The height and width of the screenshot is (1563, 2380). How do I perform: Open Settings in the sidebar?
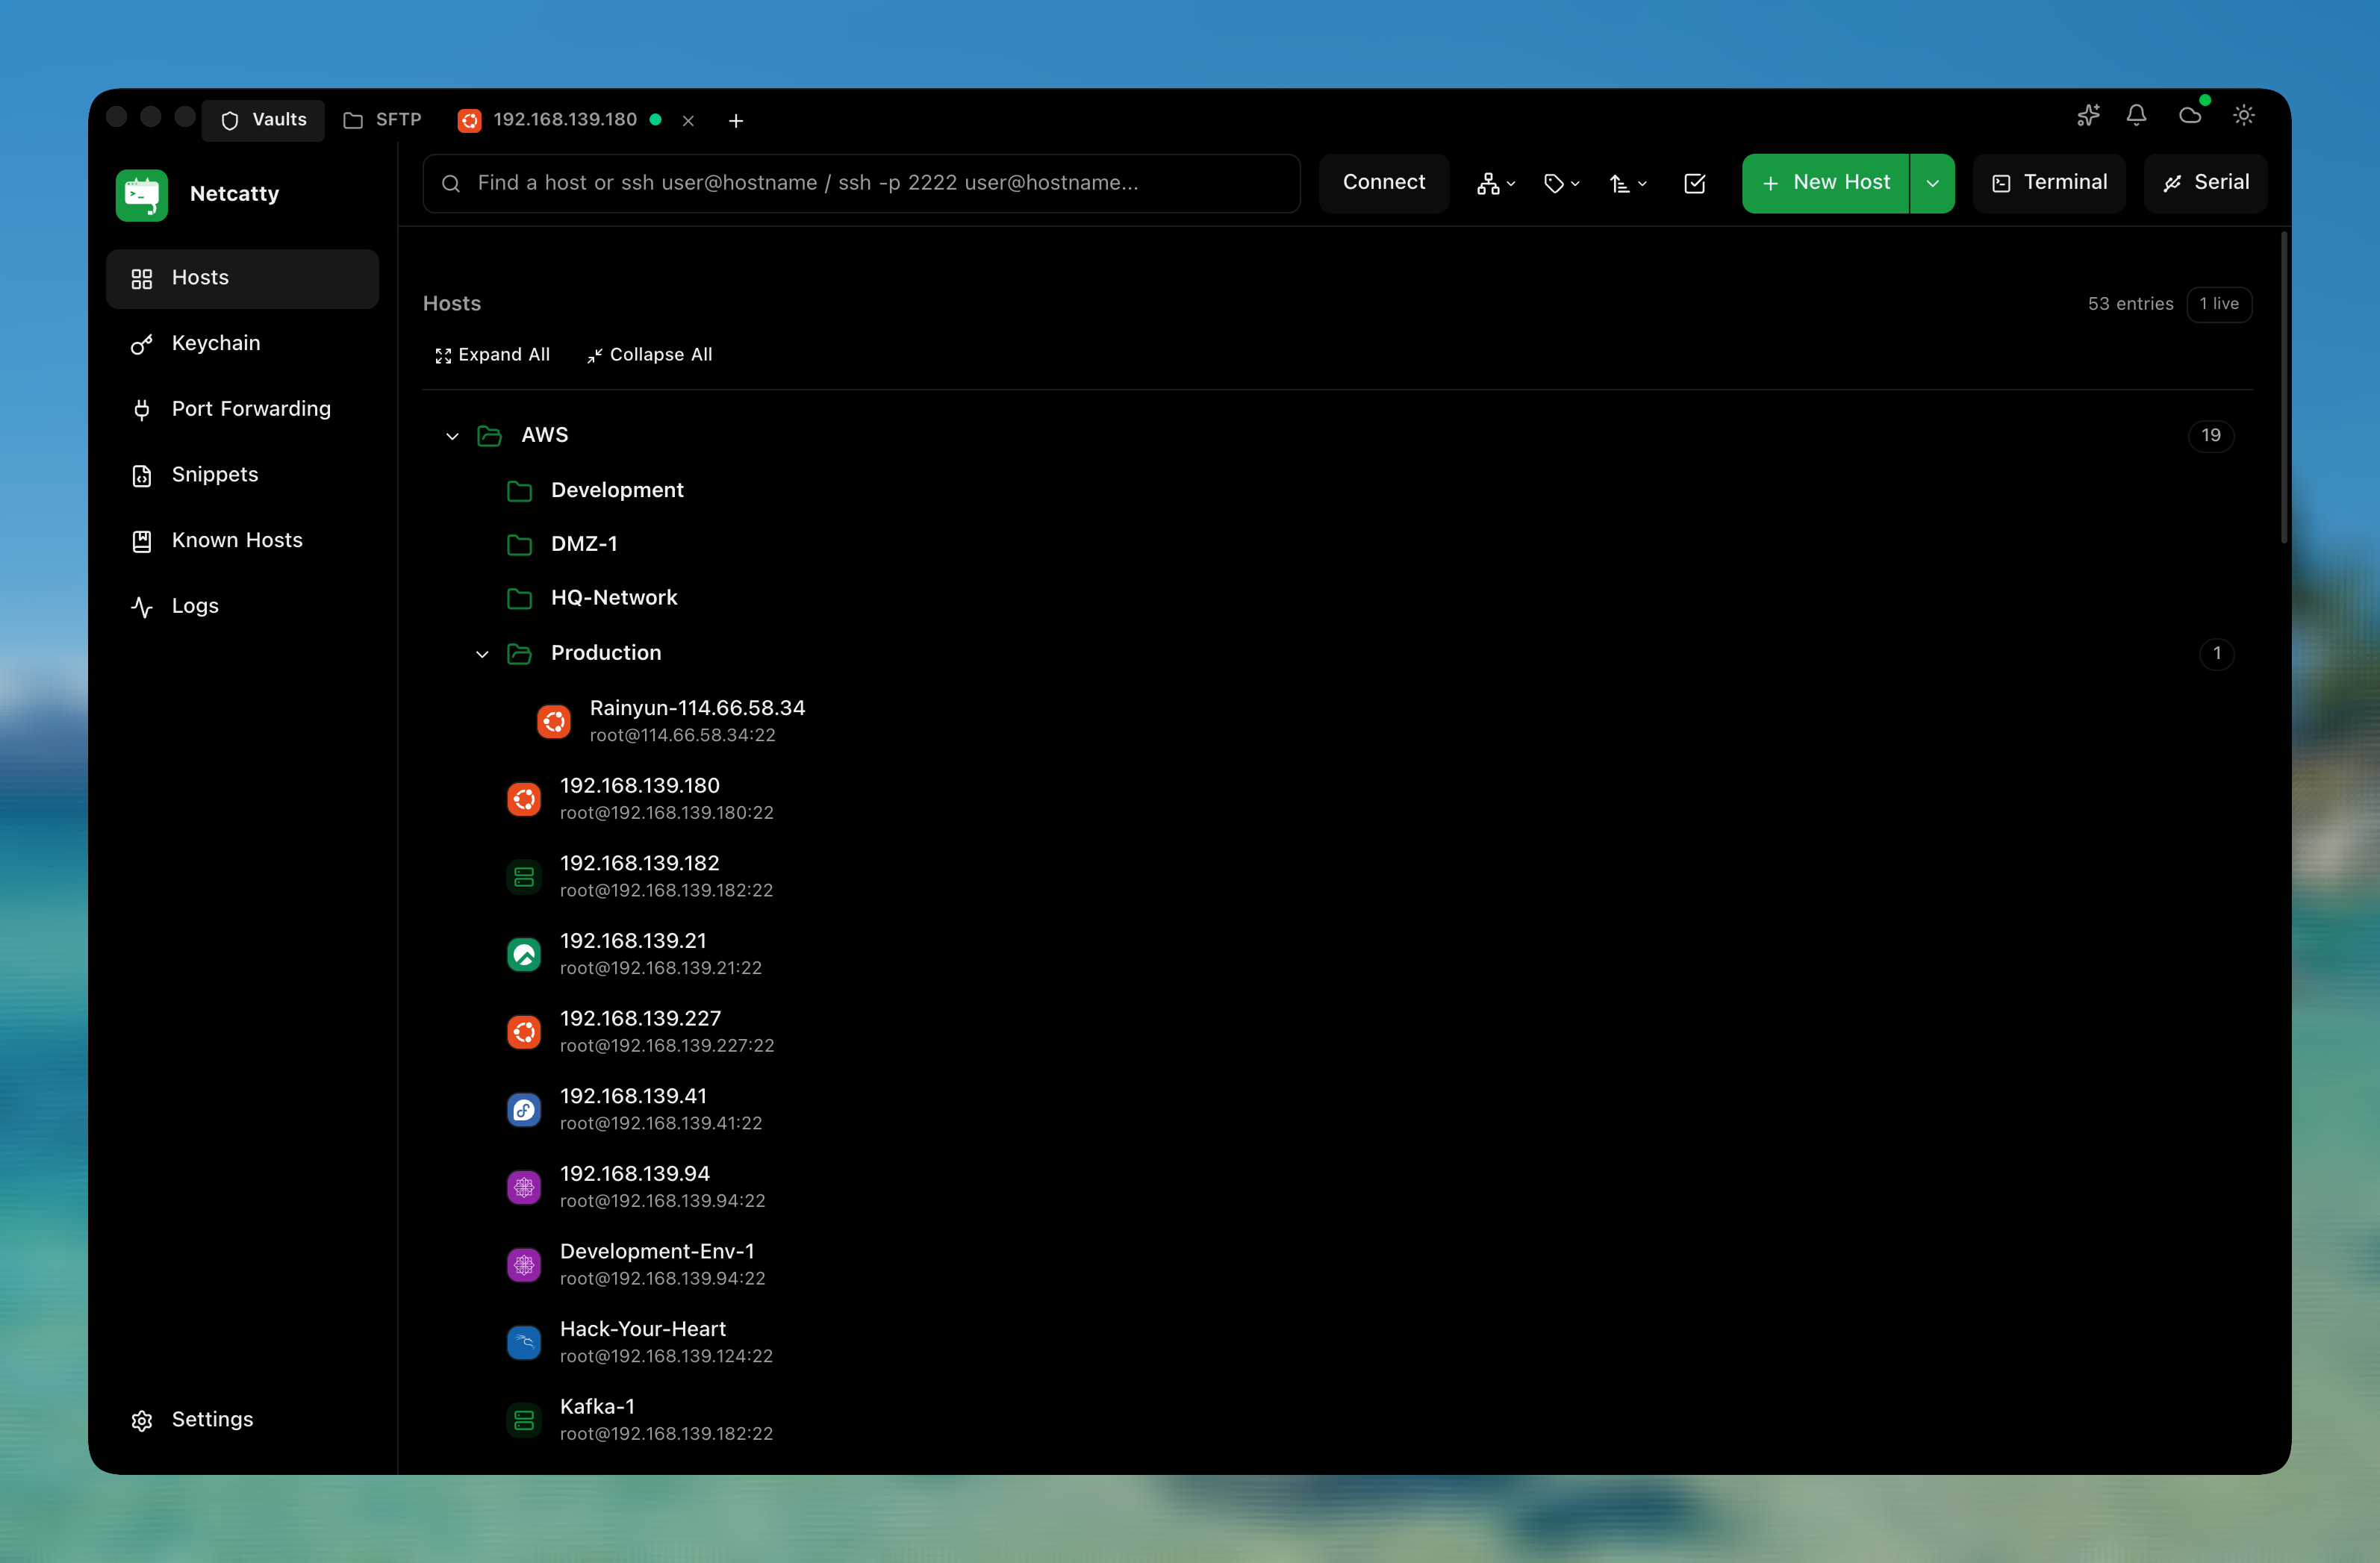[x=242, y=1420]
